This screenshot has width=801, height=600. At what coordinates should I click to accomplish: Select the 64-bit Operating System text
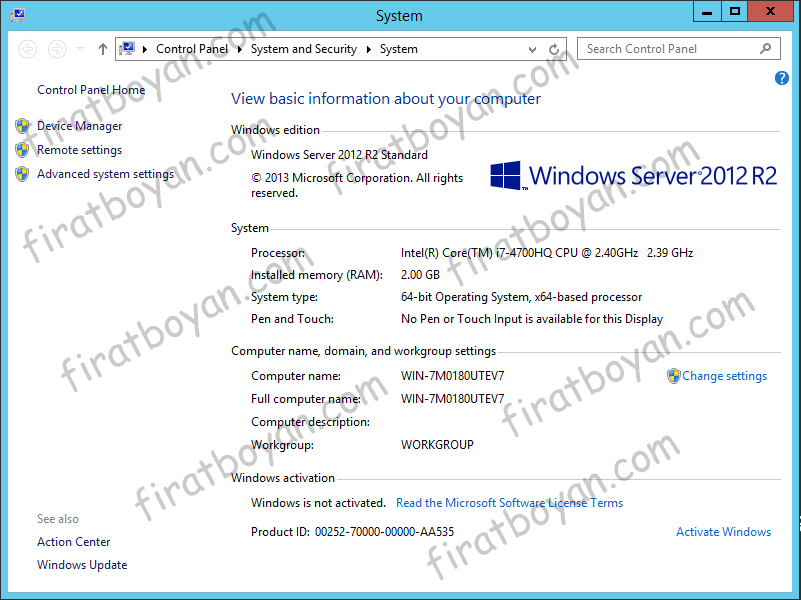point(521,297)
